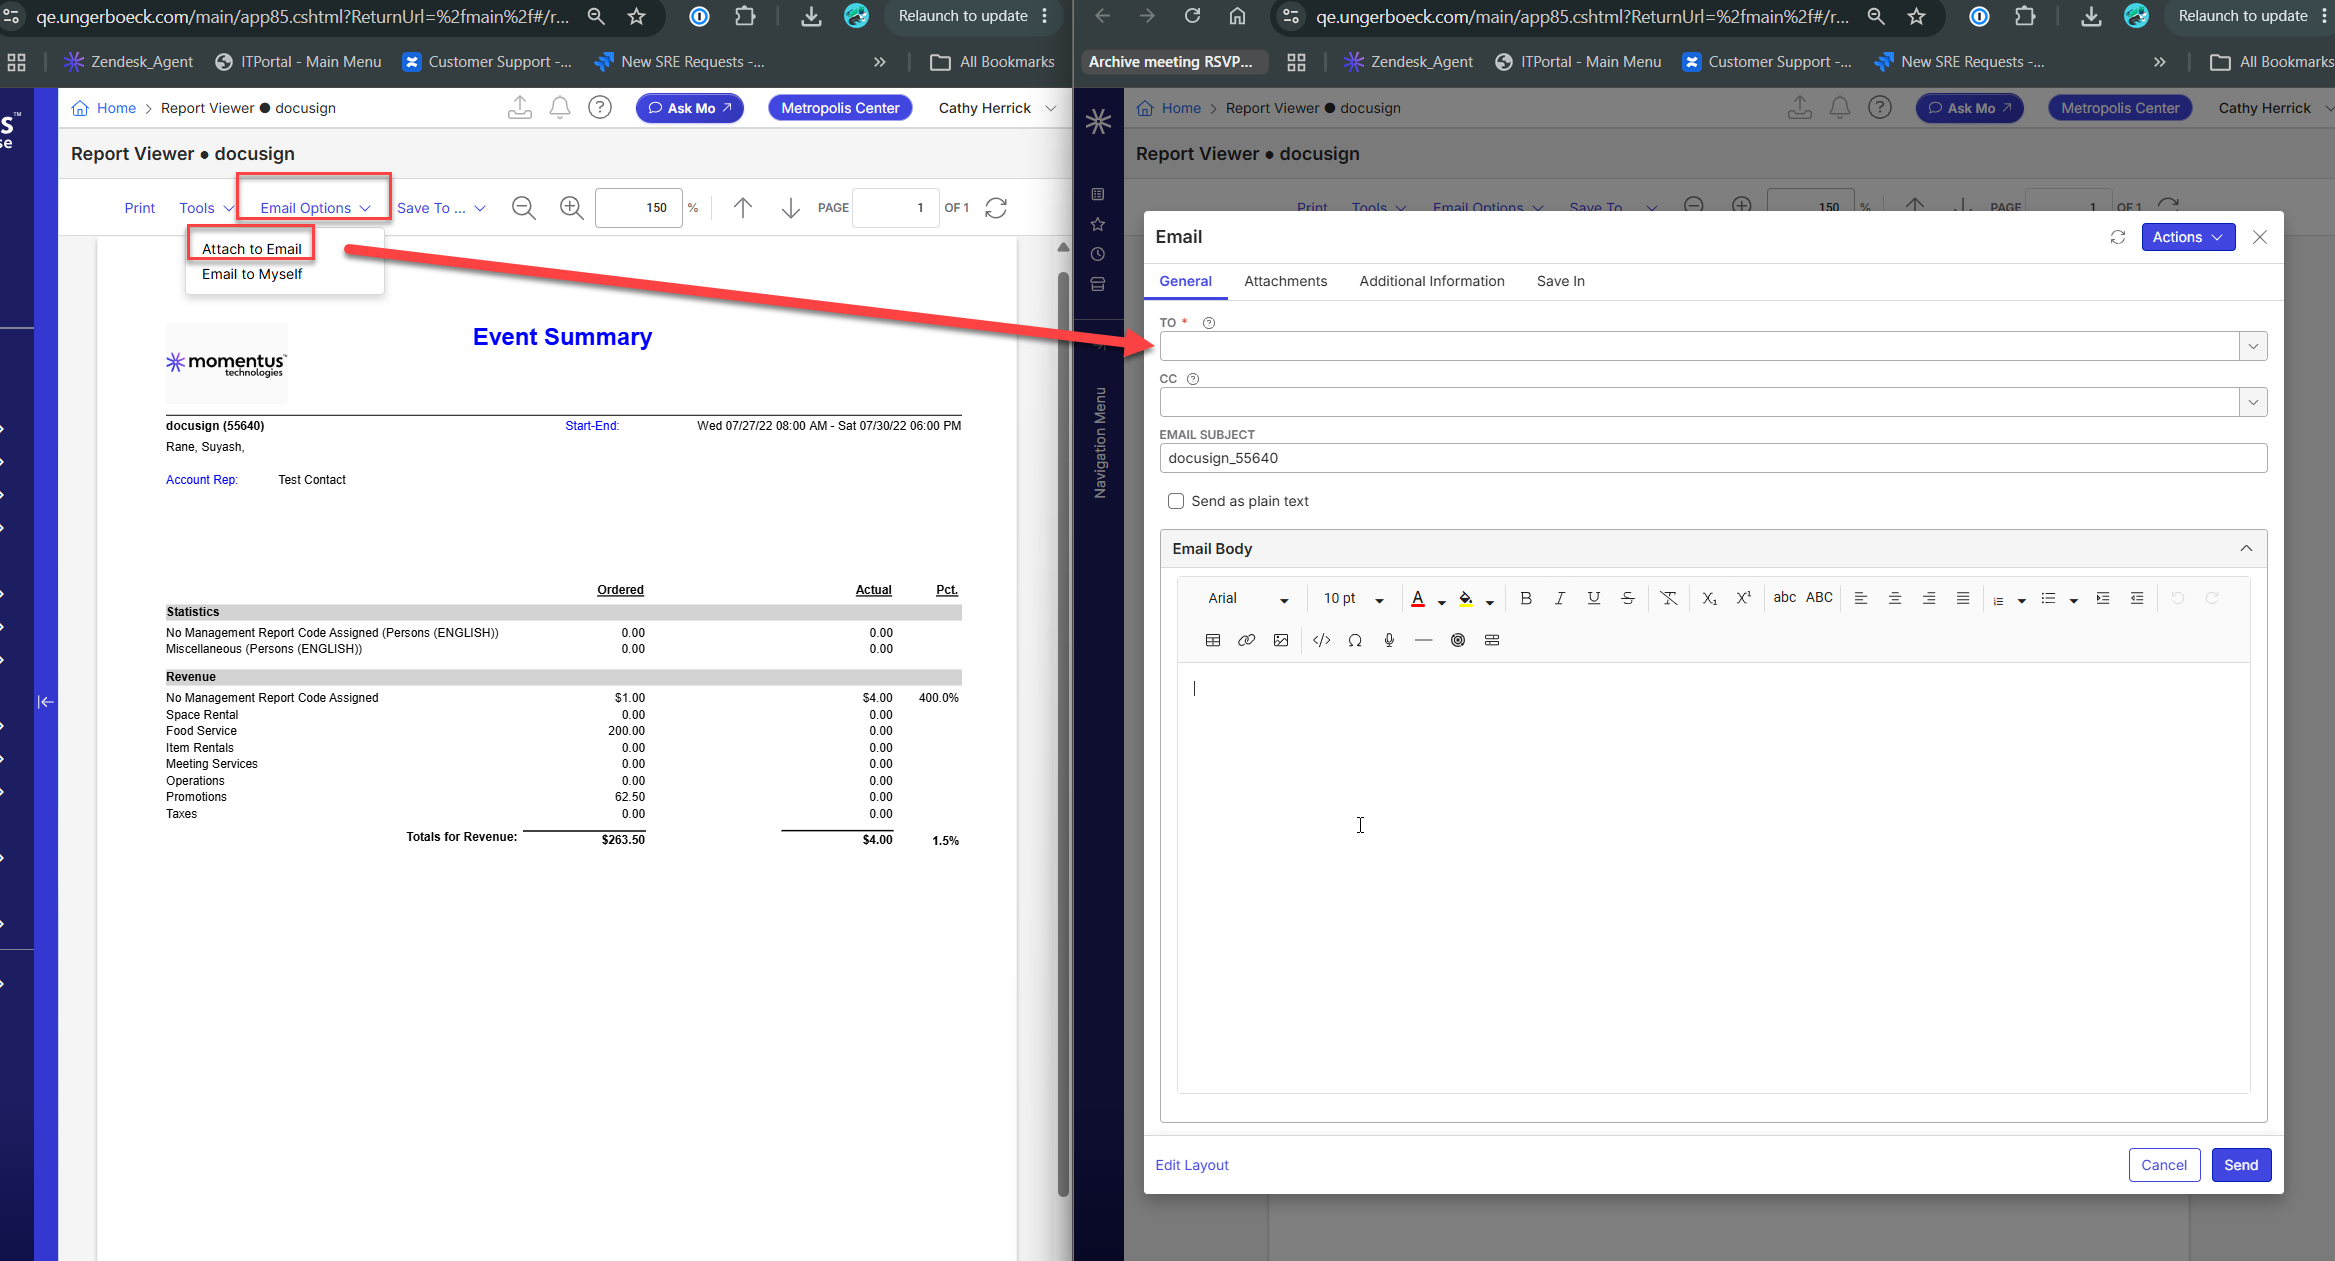Insert a horizontal line in the email
This screenshot has height=1261, width=2335.
1424,640
